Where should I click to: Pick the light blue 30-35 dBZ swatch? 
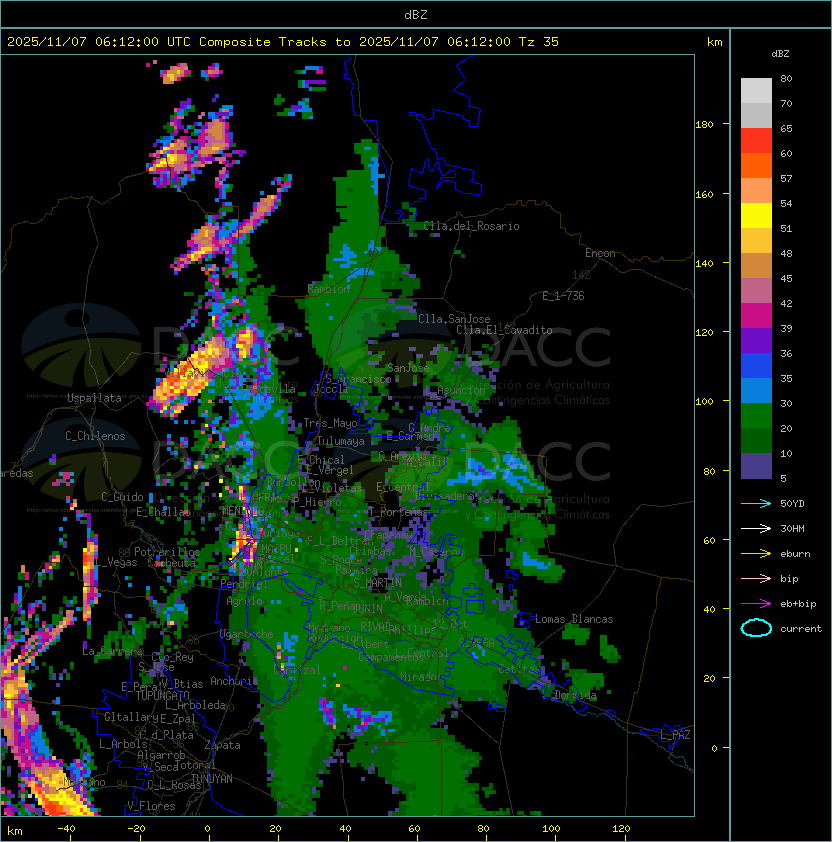(x=756, y=391)
